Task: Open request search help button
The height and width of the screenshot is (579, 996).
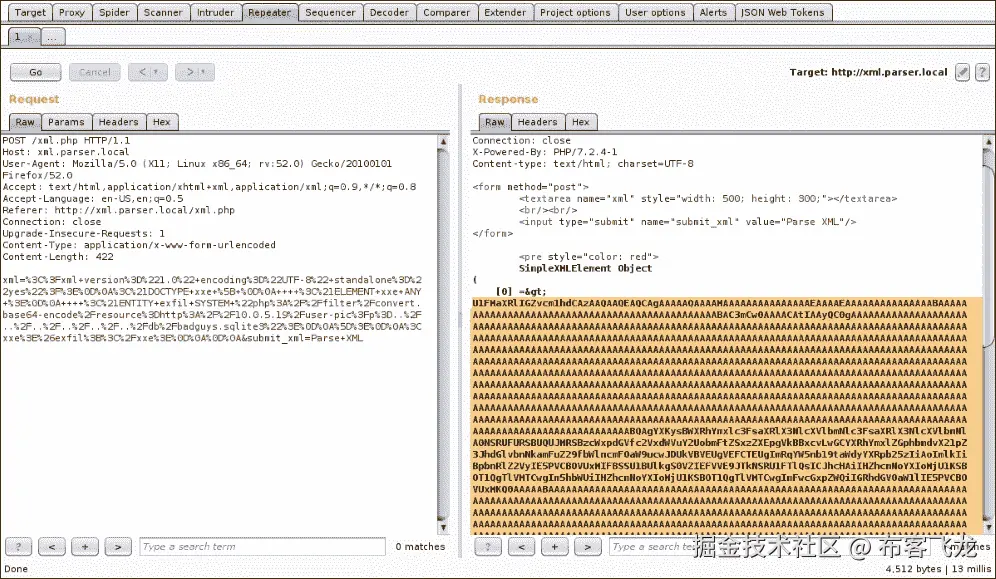Action: tap(18, 547)
